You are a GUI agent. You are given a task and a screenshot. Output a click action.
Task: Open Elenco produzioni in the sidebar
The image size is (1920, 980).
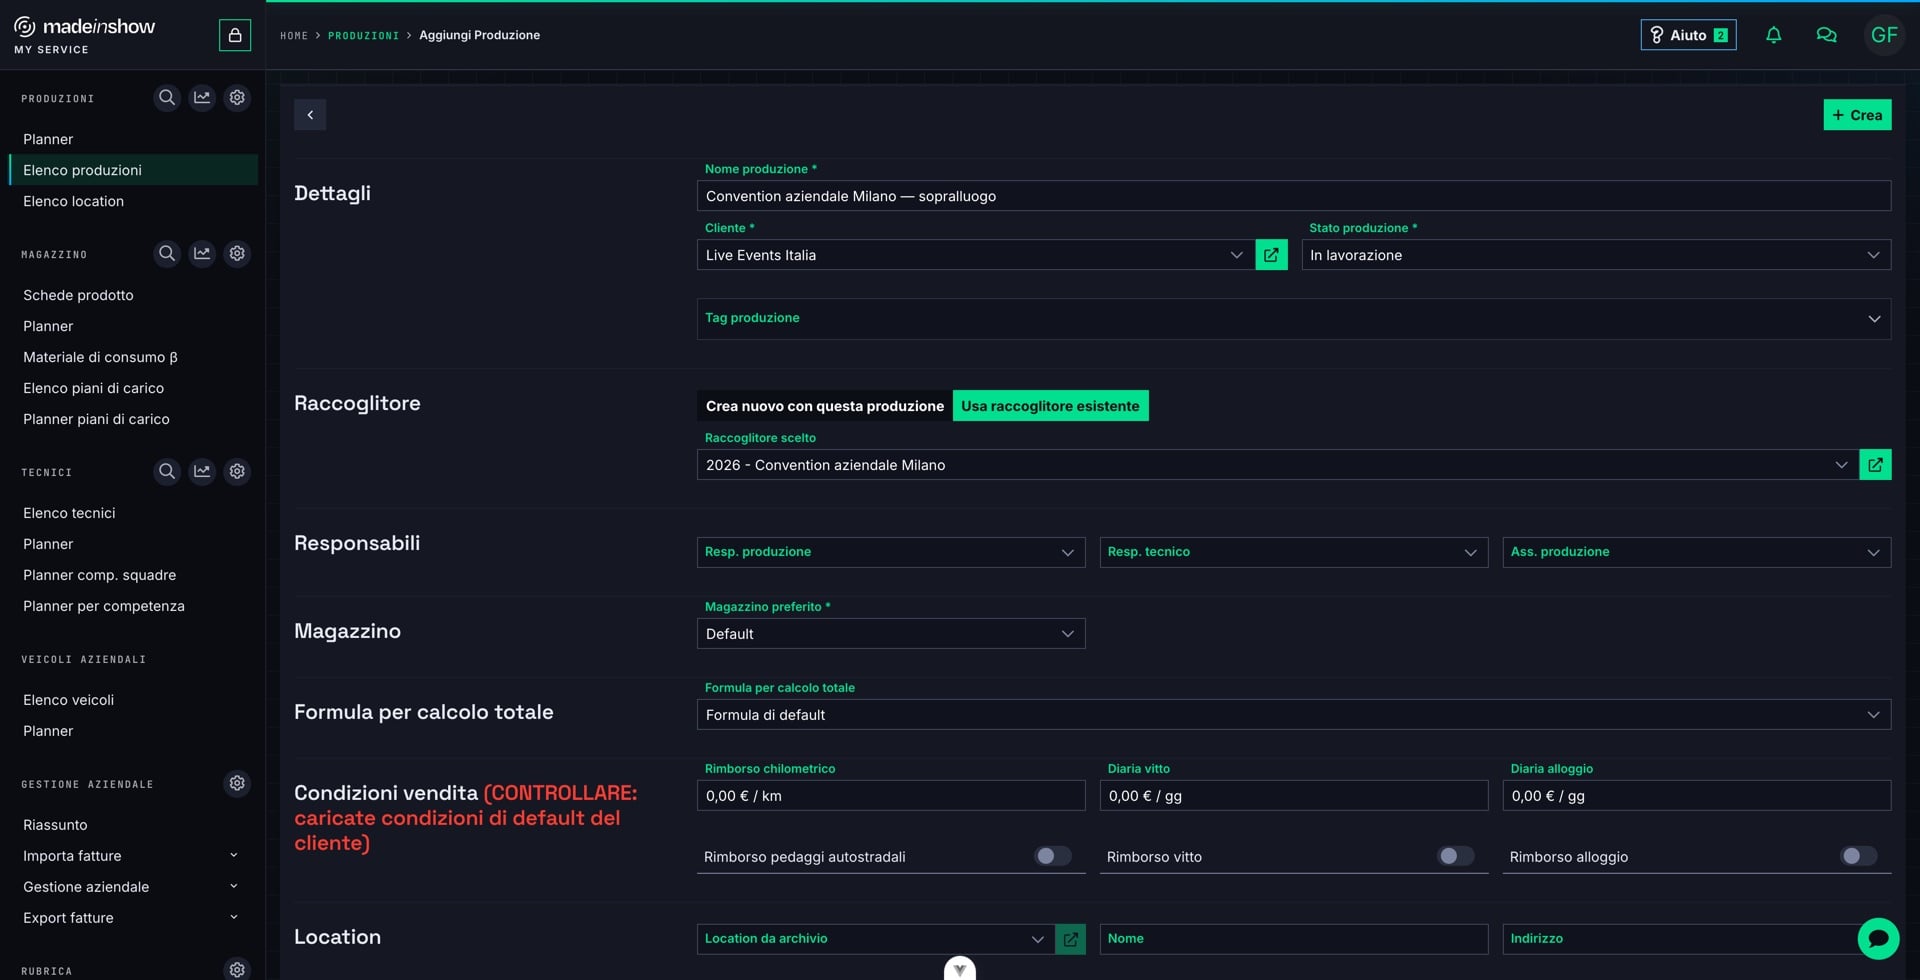tap(133, 170)
